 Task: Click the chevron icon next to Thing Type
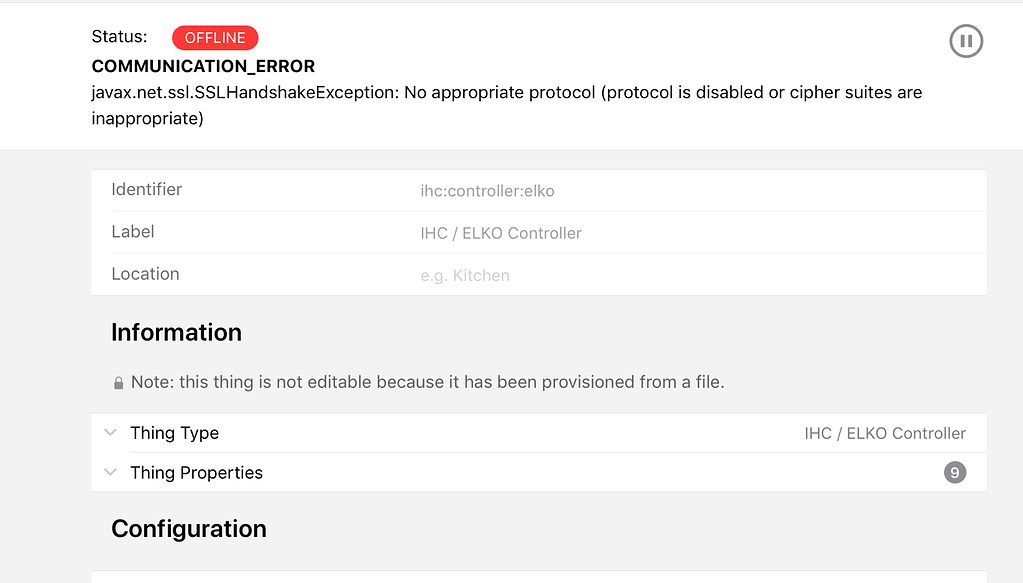[110, 432]
